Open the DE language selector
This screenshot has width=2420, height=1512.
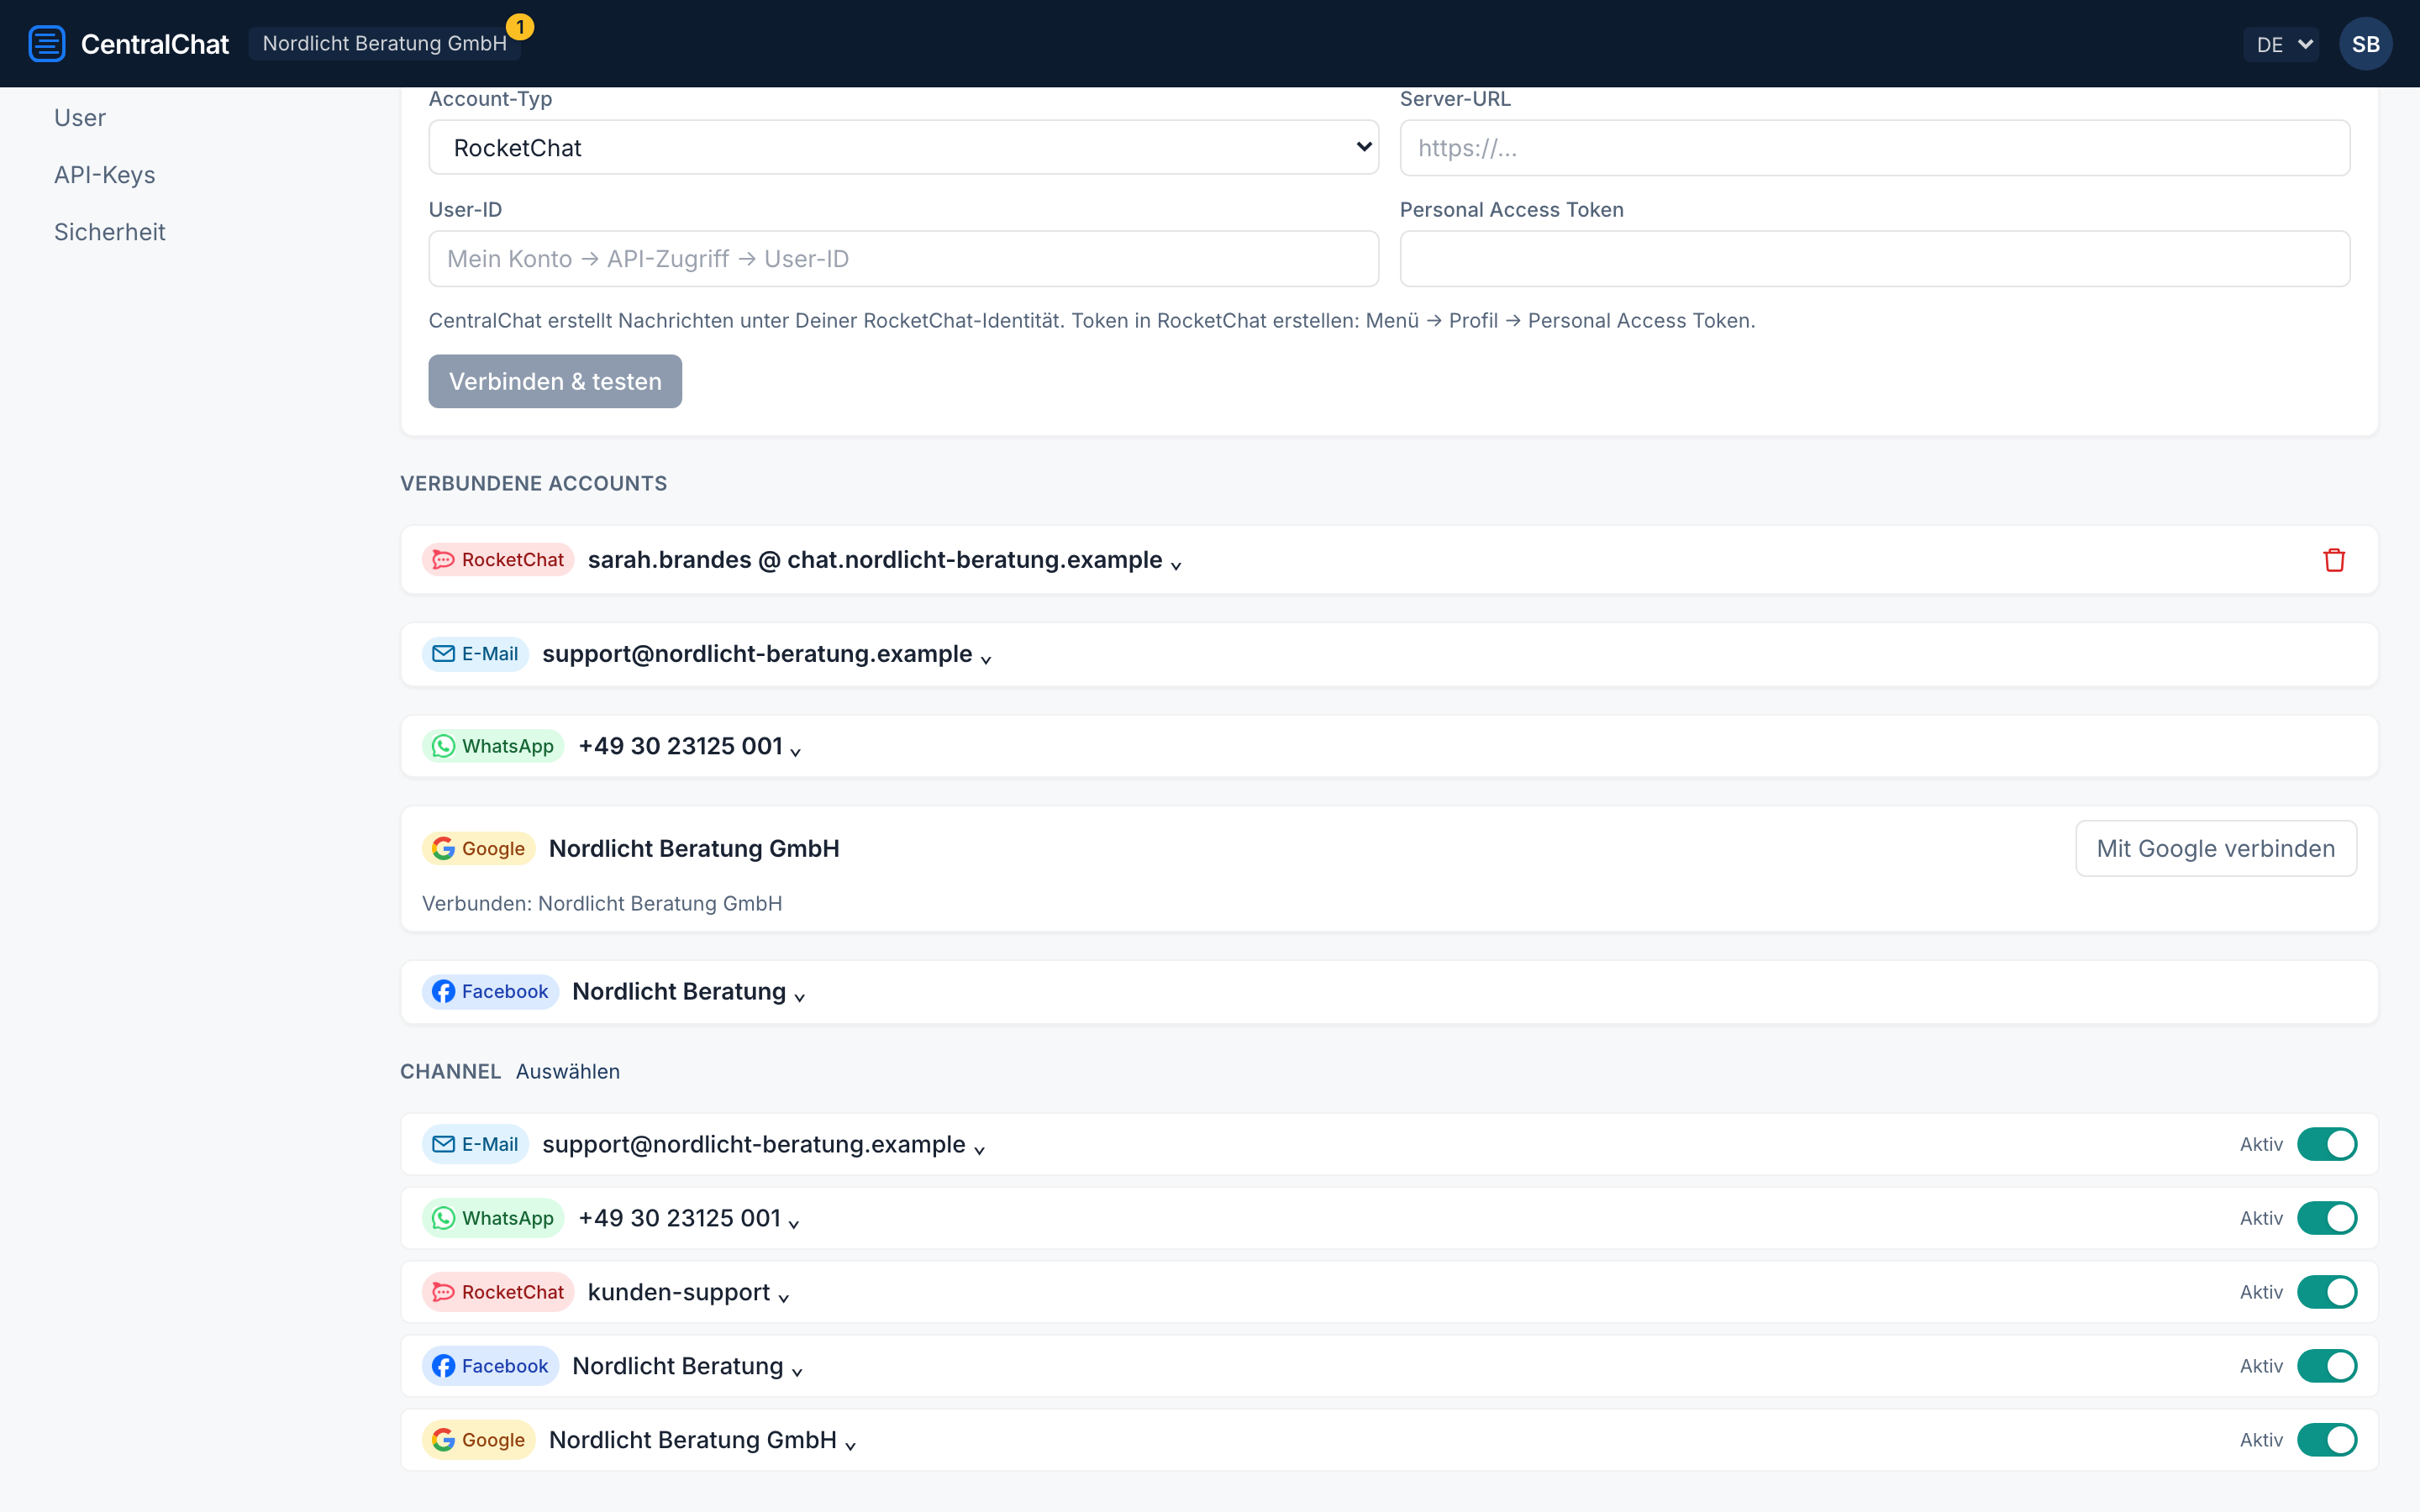2281,44
